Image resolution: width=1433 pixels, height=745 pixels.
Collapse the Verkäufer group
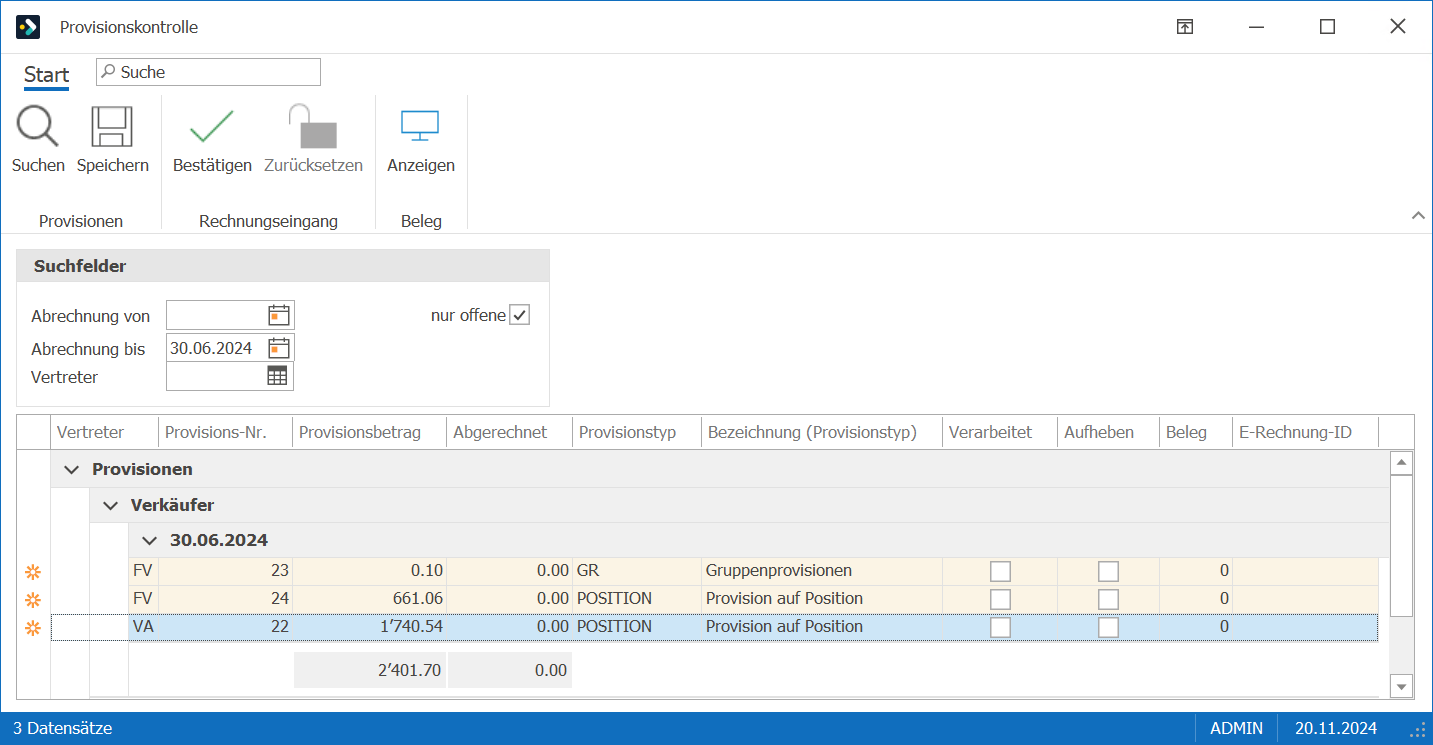110,505
